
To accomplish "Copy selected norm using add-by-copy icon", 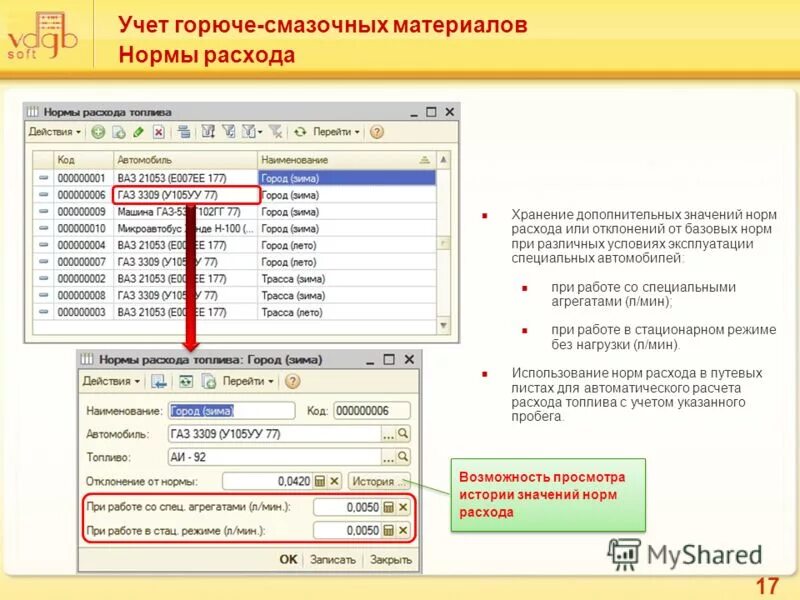I will [x=117, y=131].
